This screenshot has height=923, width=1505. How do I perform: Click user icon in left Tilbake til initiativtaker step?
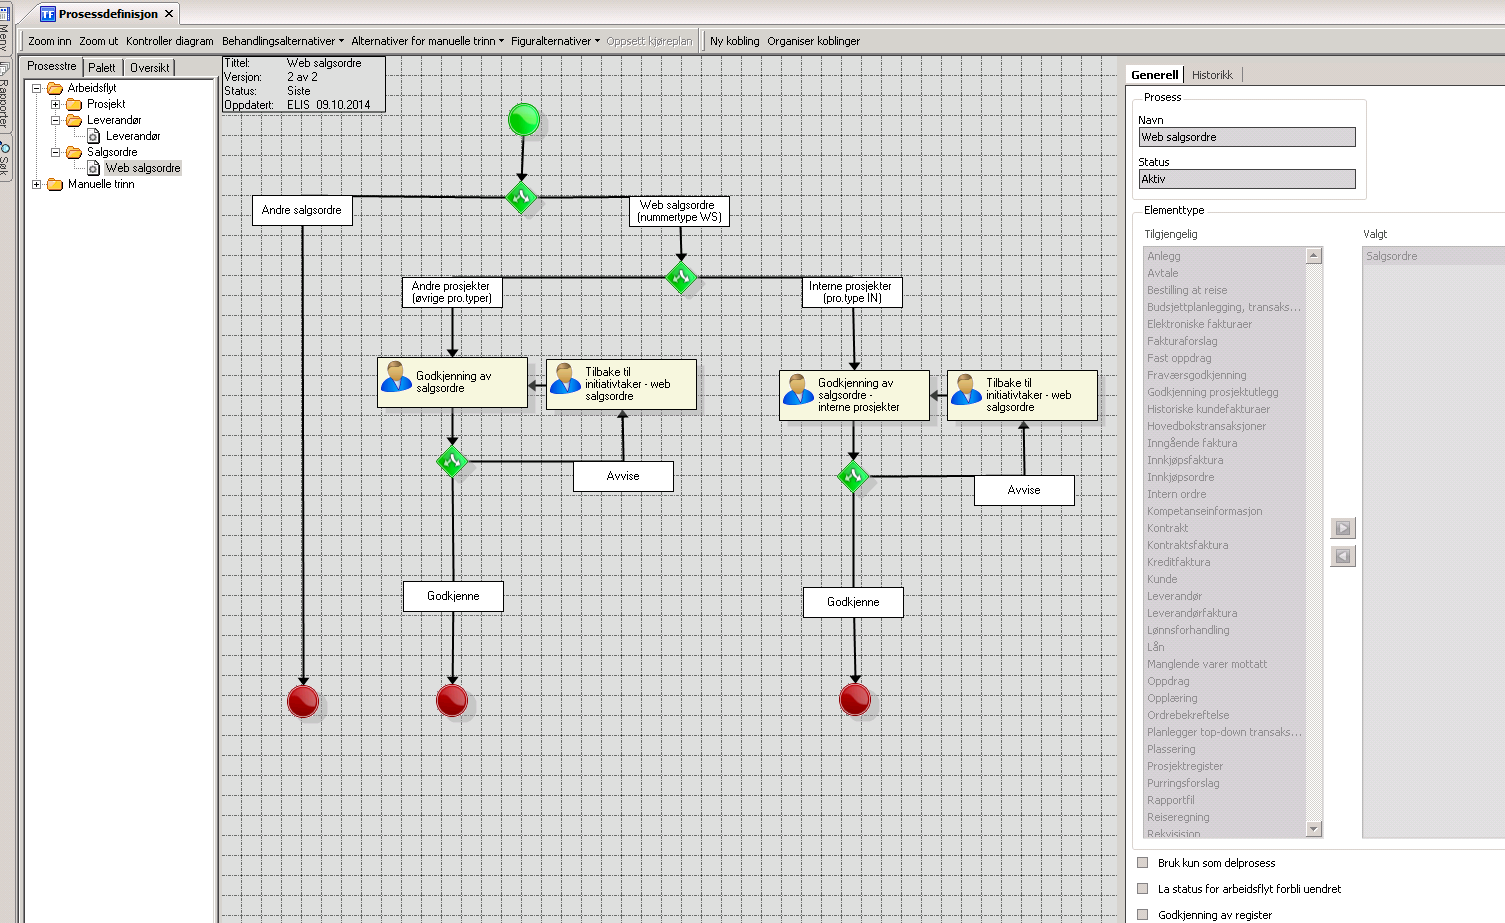pos(566,378)
